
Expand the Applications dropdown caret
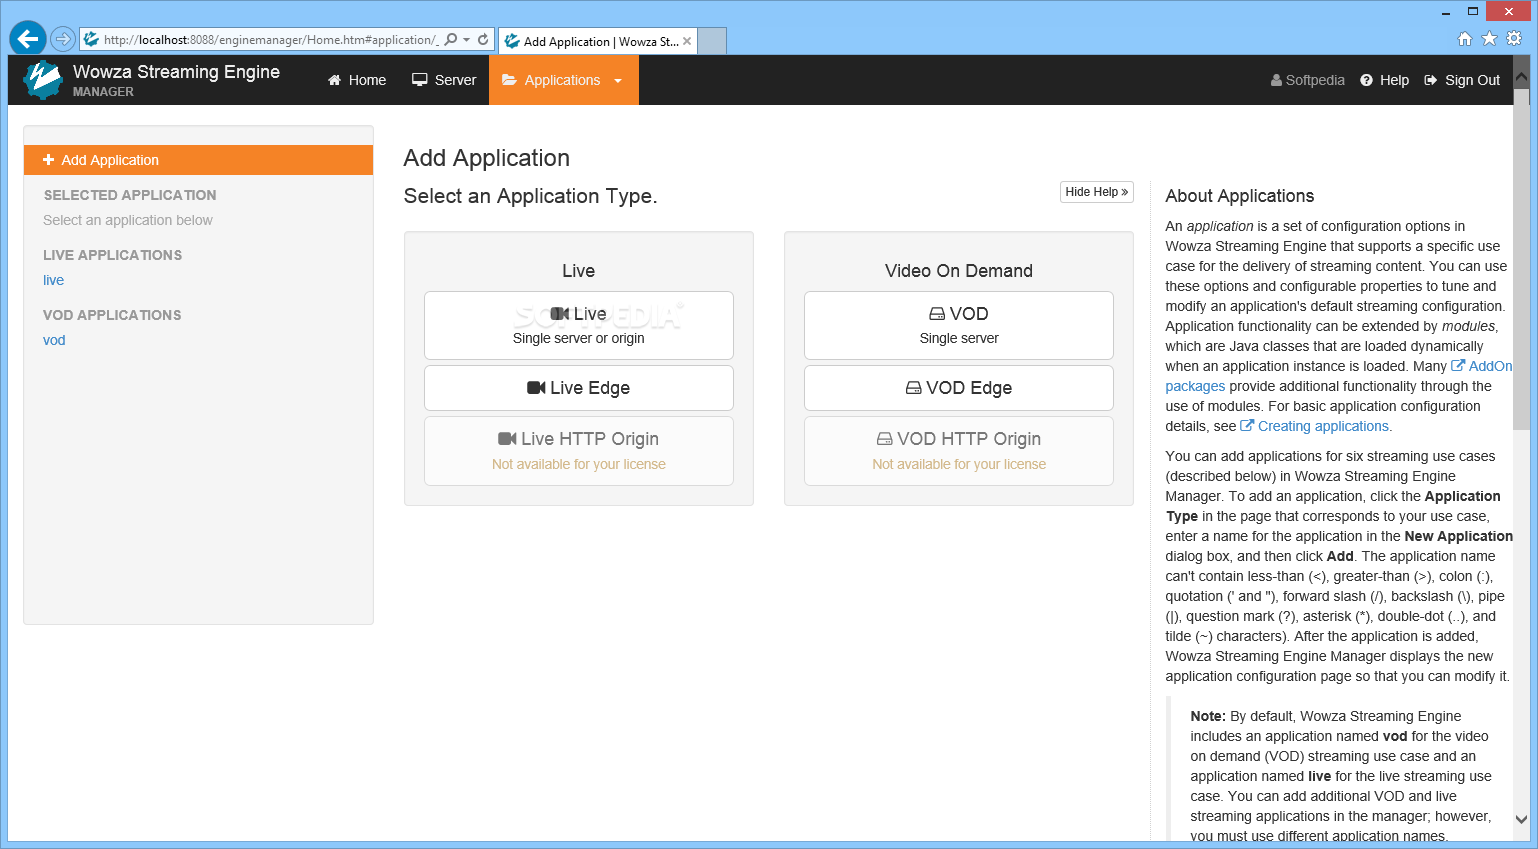pyautogui.click(x=618, y=81)
